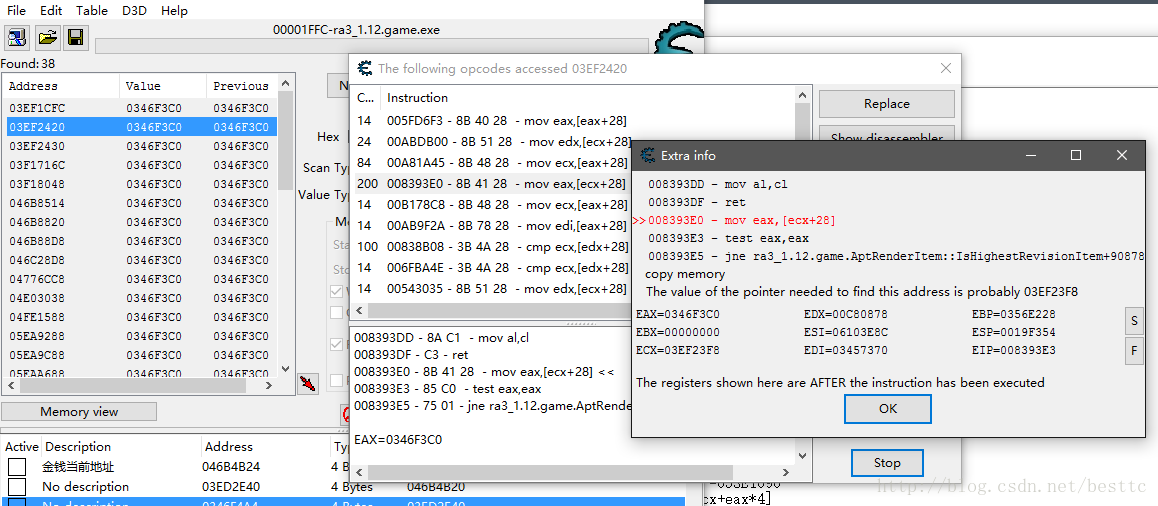The width and height of the screenshot is (1158, 506).
Task: Click the Description column header in address list
Action: tap(121, 446)
